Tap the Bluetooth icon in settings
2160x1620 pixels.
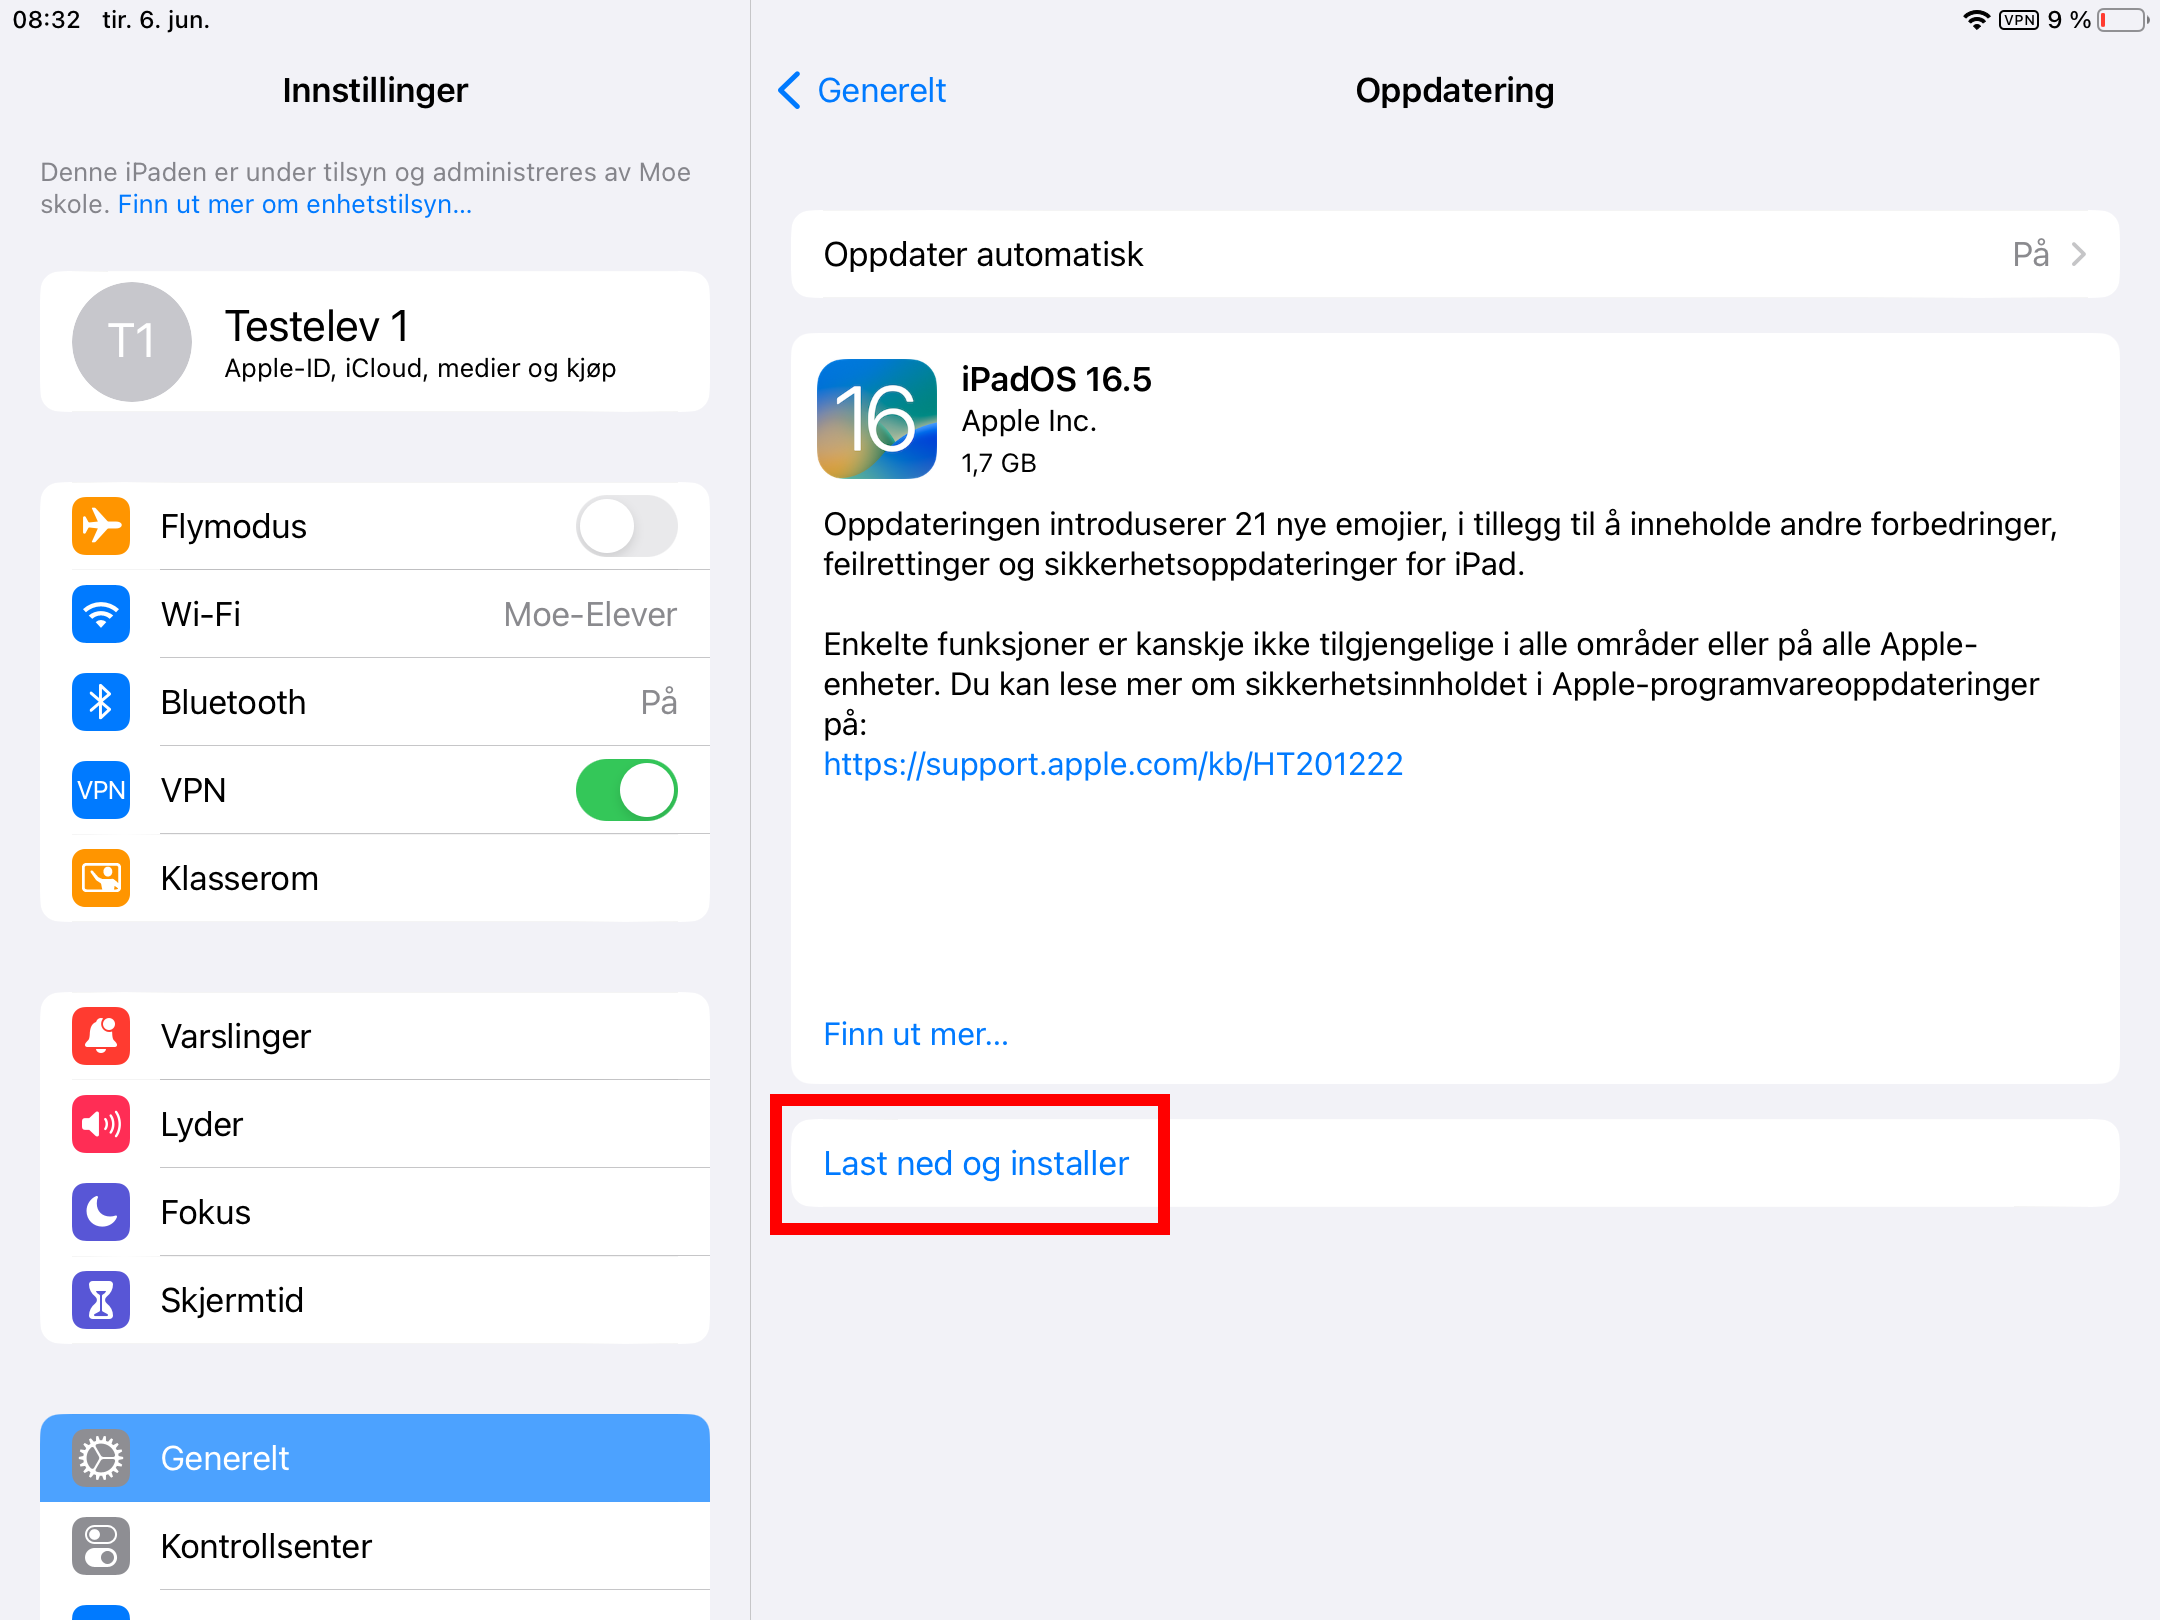[97, 699]
